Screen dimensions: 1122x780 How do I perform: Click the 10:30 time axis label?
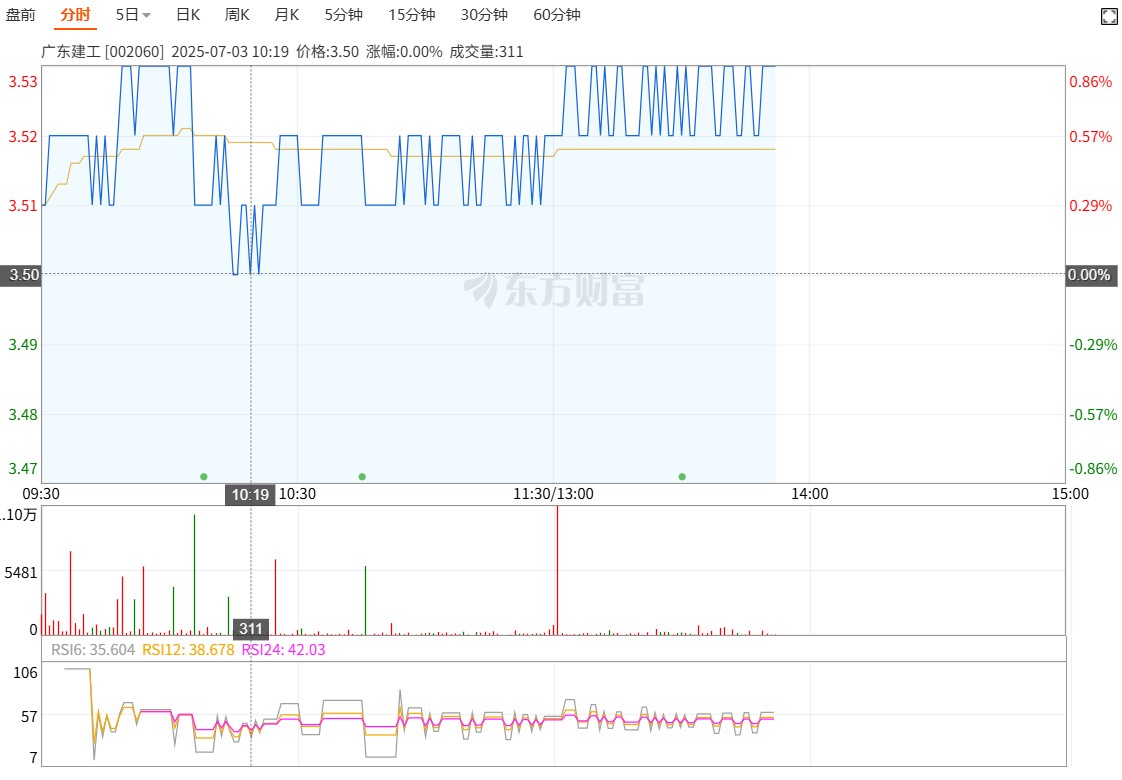pyautogui.click(x=297, y=494)
